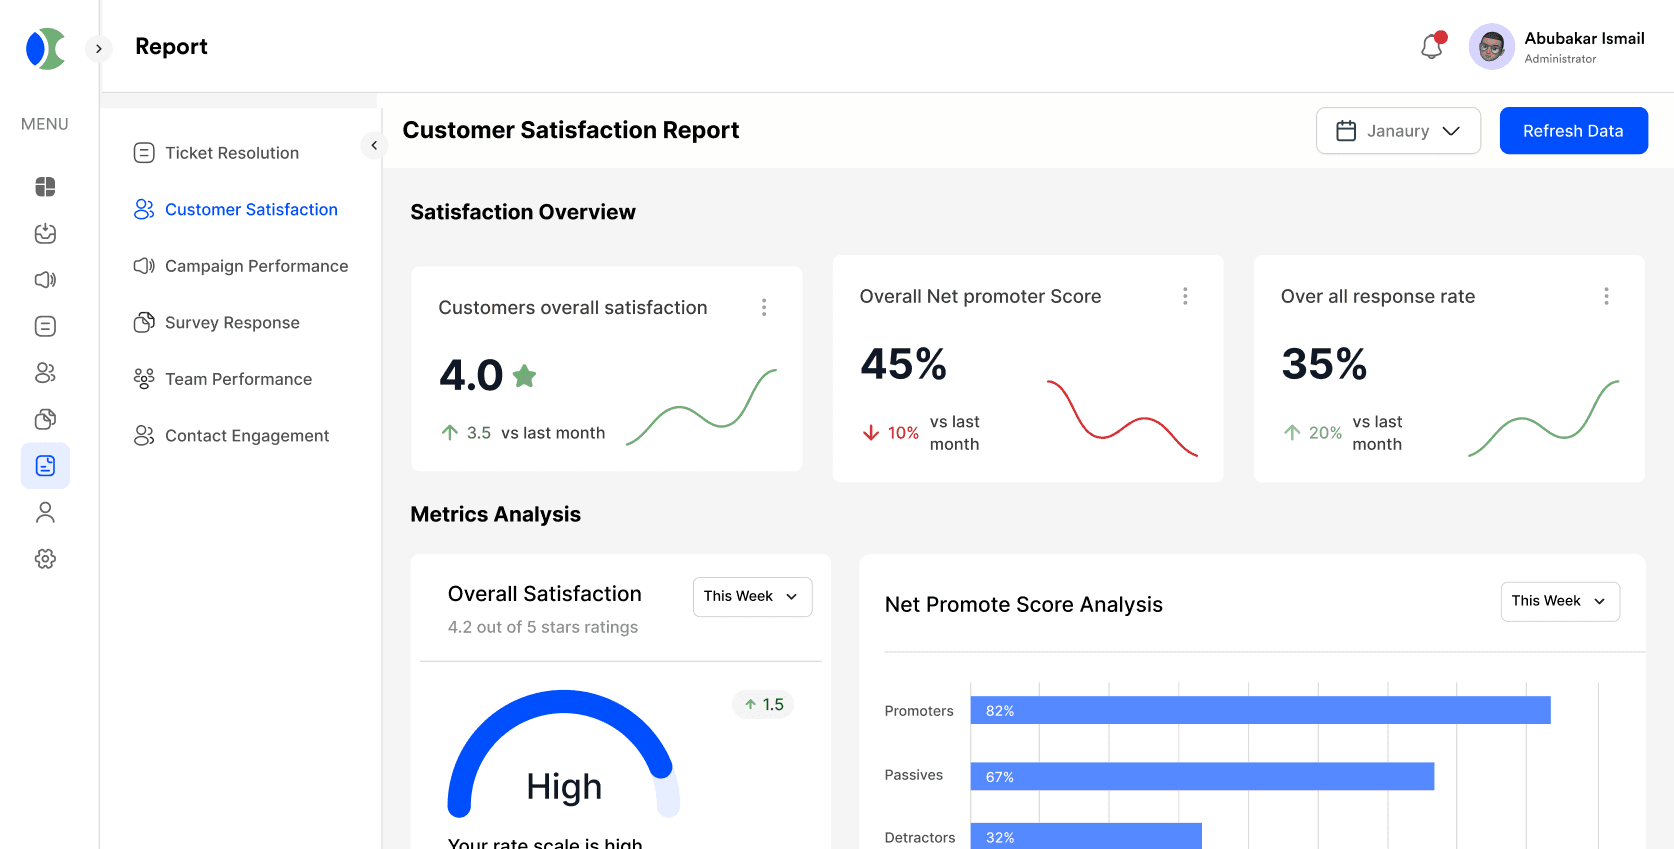The height and width of the screenshot is (849, 1674).
Task: Click the 3.5 vs last month indicator
Action: click(523, 433)
